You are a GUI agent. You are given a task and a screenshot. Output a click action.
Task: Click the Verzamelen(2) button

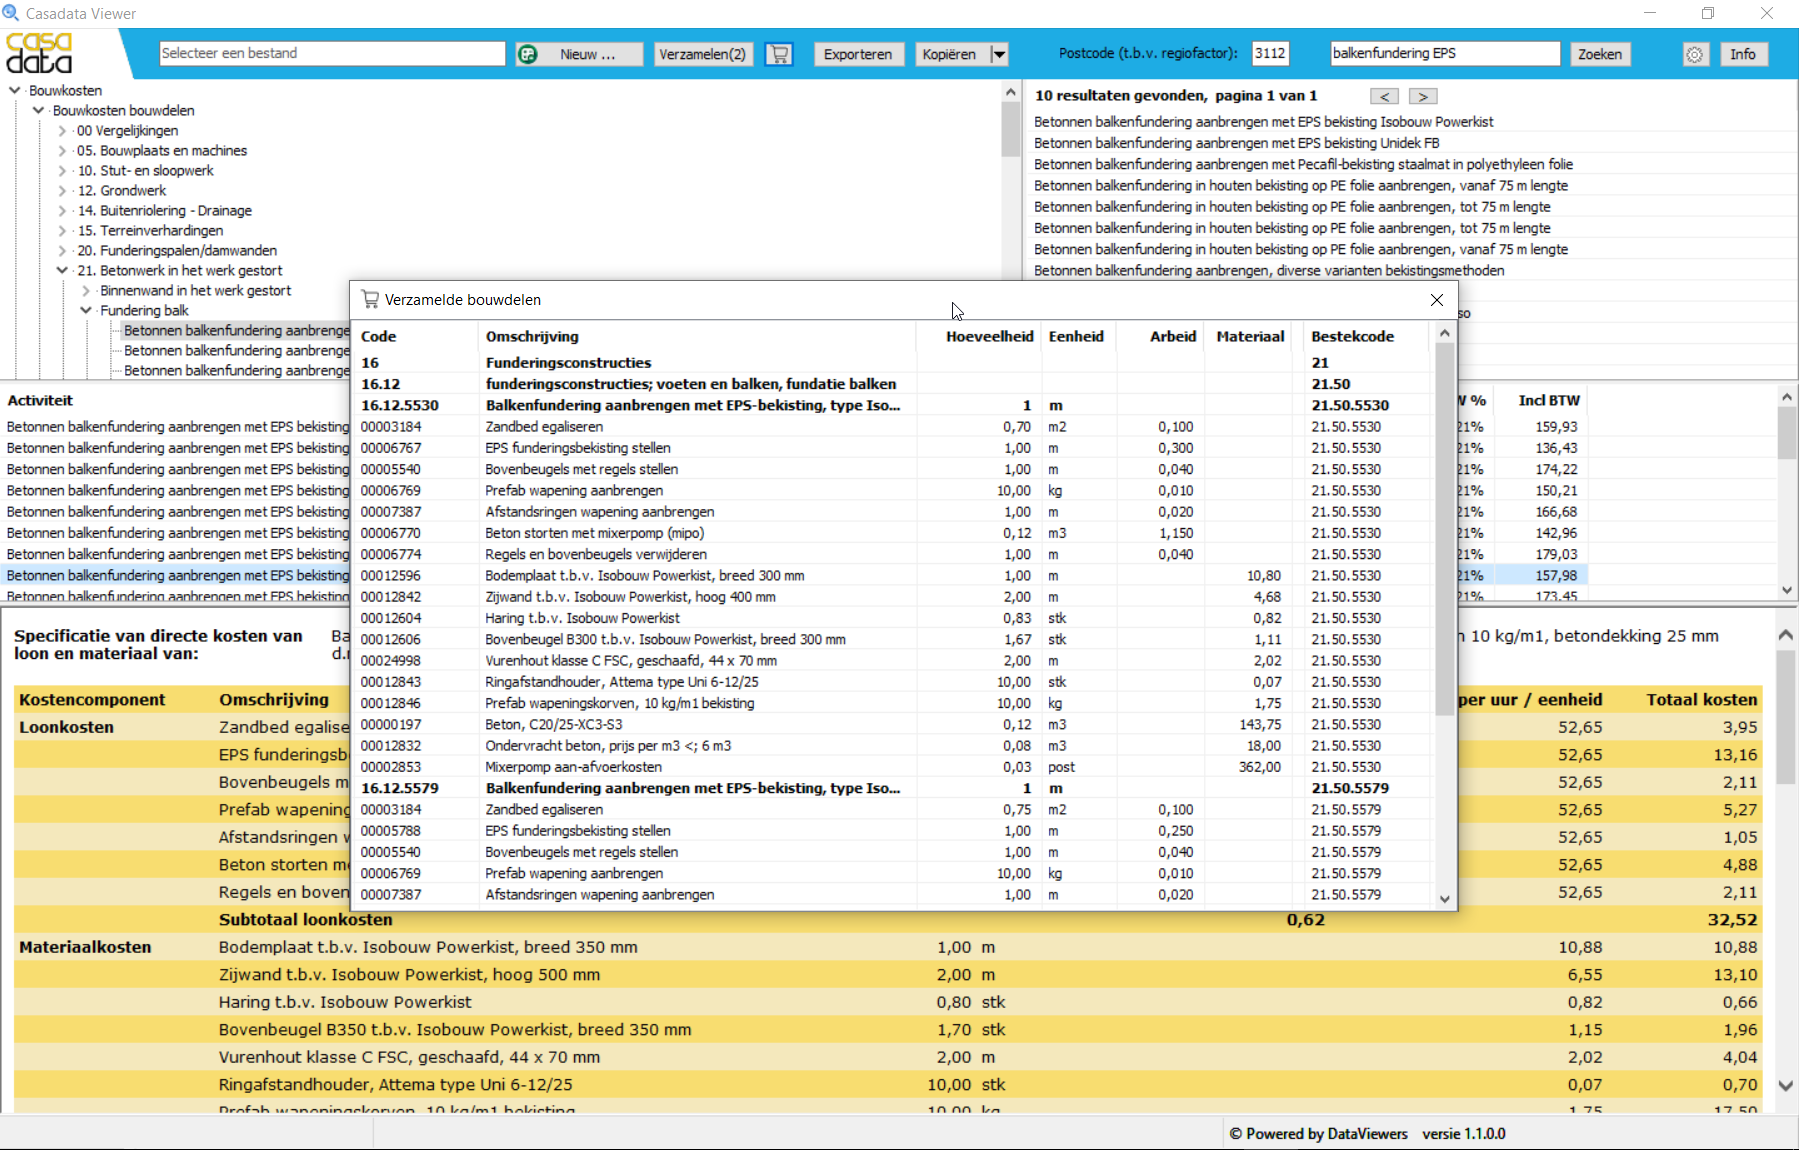point(702,54)
